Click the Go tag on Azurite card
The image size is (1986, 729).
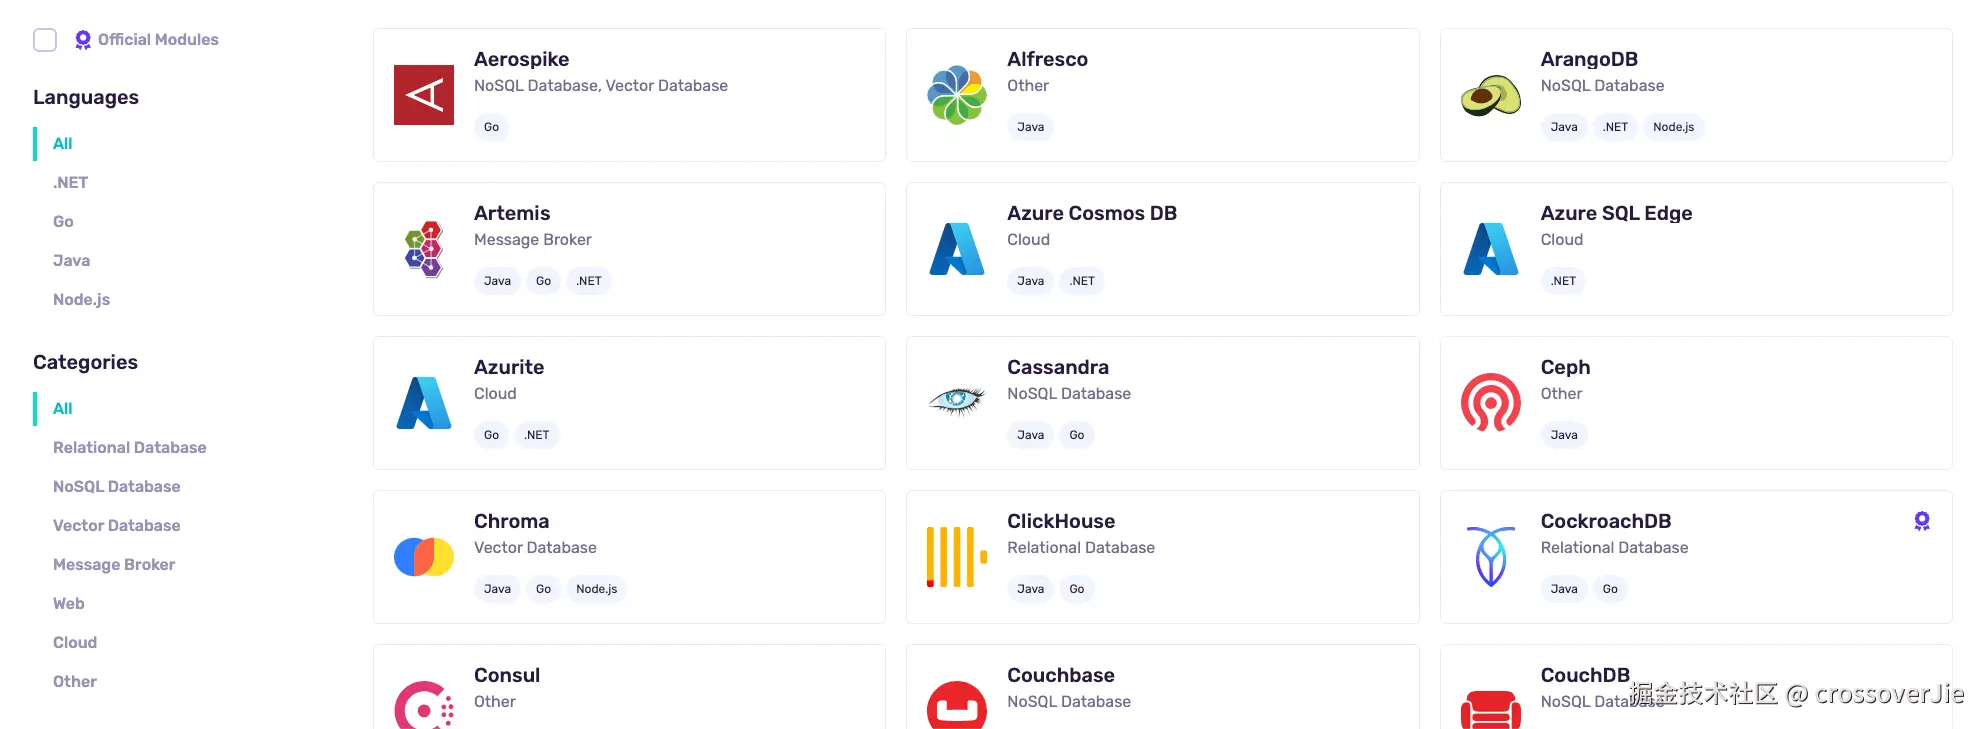coord(491,435)
